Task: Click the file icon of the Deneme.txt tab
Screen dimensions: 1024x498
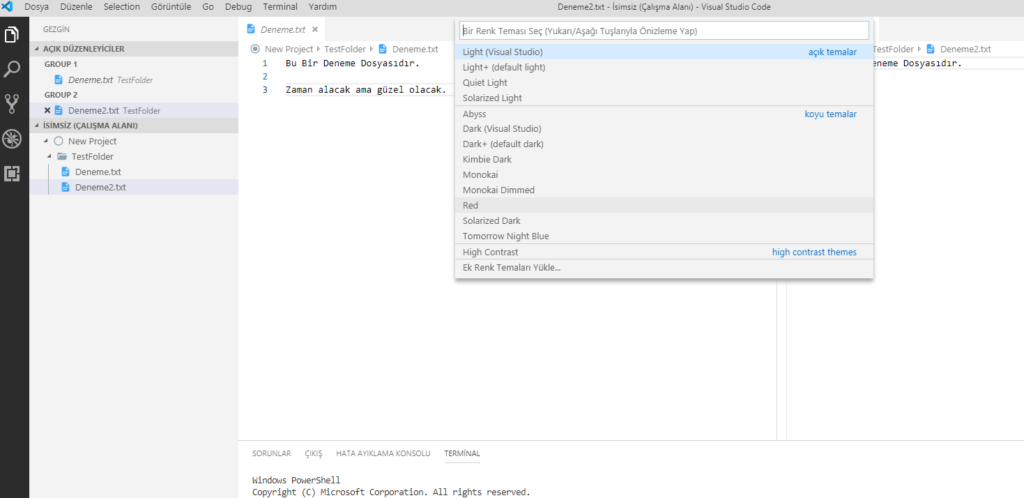Action: click(x=251, y=29)
